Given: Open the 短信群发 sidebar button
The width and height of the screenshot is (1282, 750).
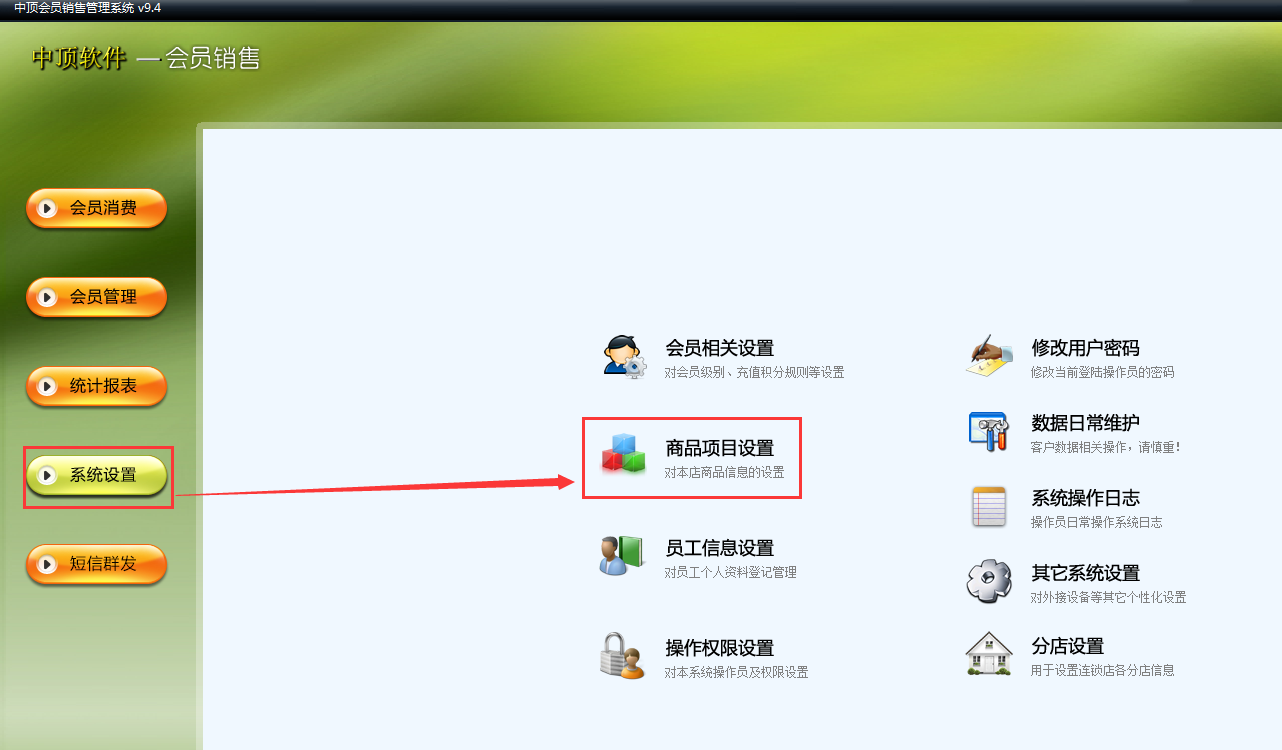Looking at the screenshot, I should [x=96, y=564].
